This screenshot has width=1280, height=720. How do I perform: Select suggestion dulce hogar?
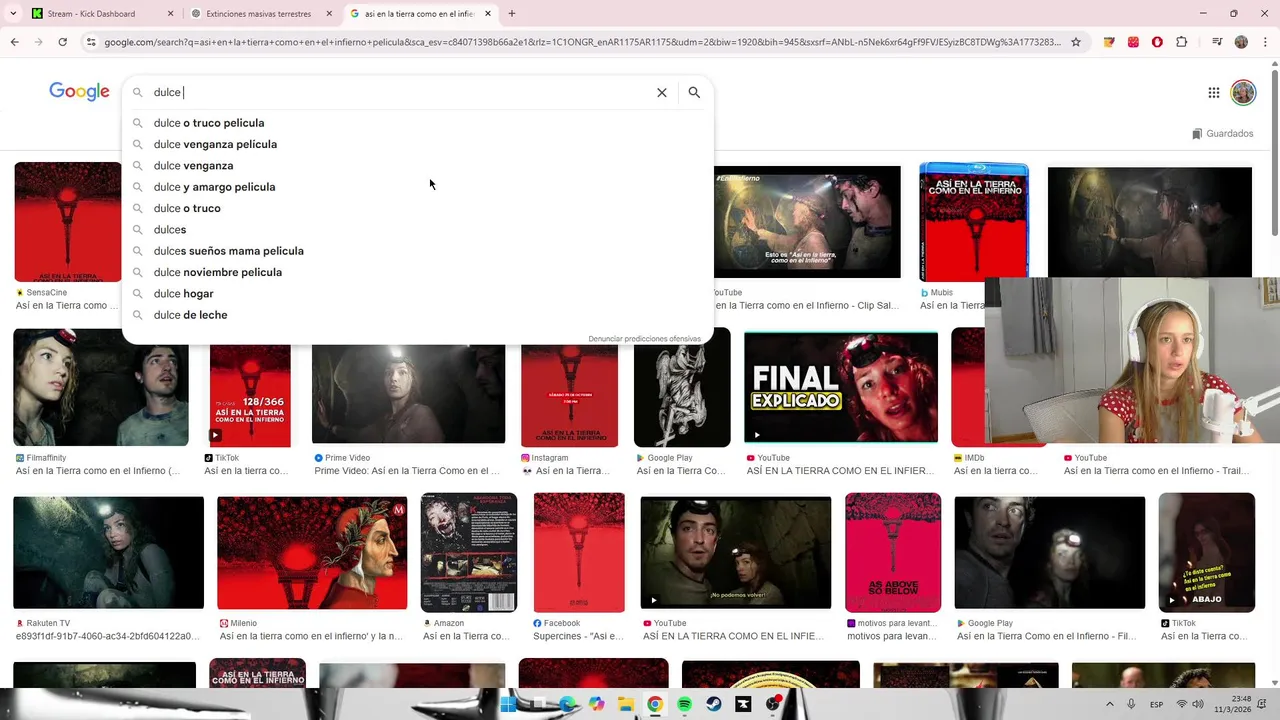pos(418,294)
